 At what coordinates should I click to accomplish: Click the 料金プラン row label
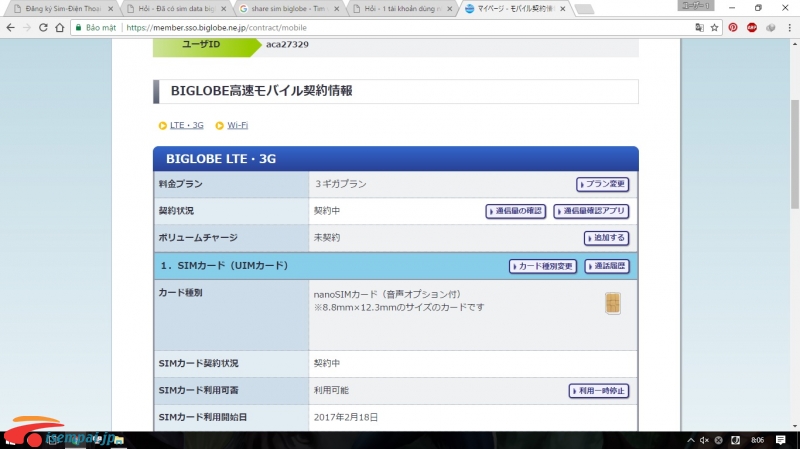[181, 184]
